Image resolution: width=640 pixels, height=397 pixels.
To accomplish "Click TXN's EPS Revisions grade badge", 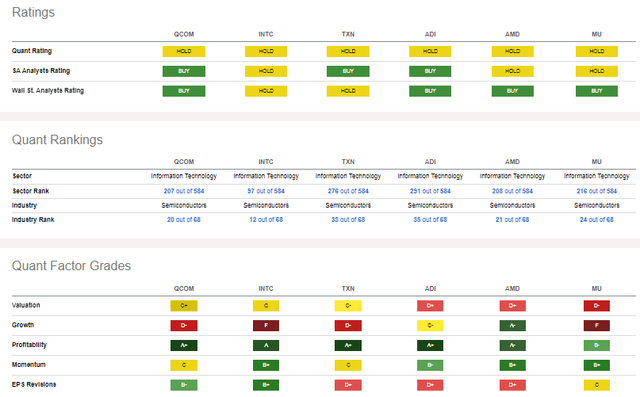I will 348,385.
